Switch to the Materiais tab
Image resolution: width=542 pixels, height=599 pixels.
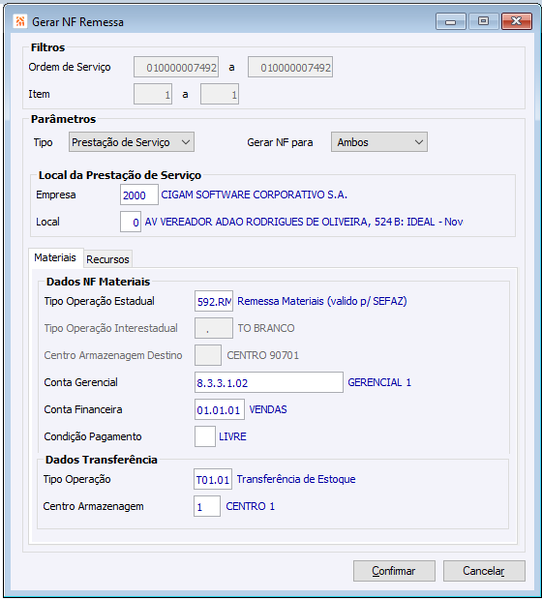click(x=55, y=257)
